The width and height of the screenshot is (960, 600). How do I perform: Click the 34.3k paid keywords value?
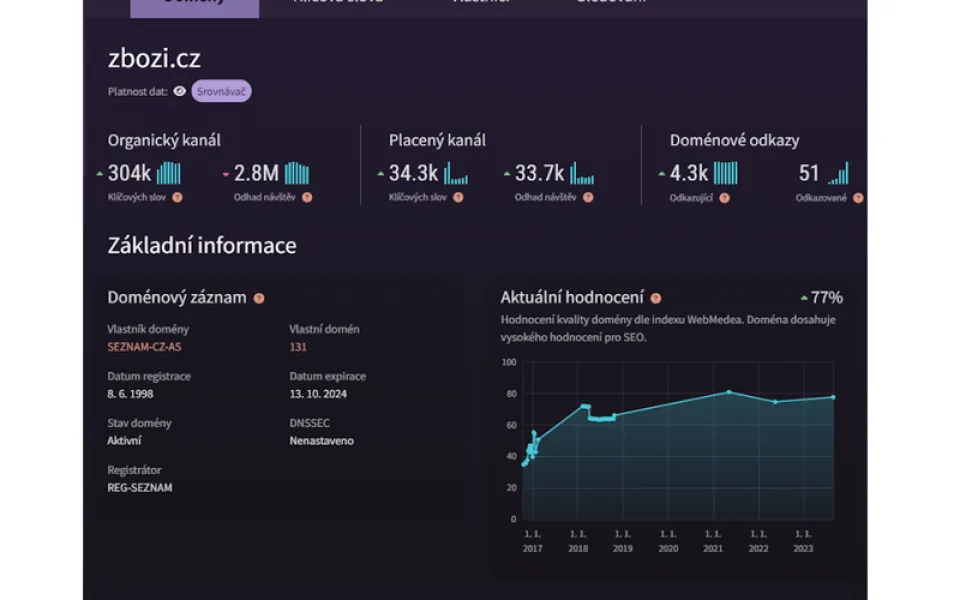click(x=413, y=173)
